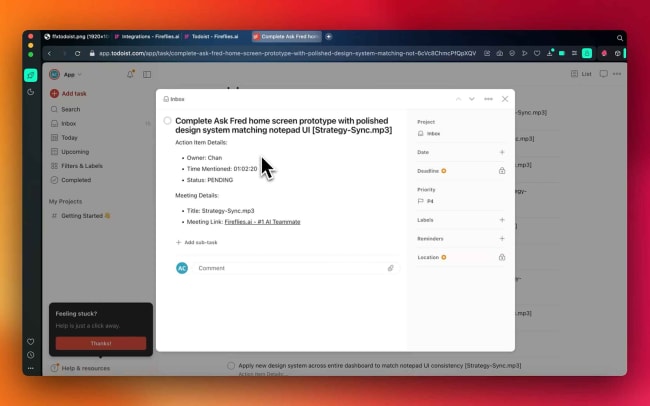The width and height of the screenshot is (650, 406).
Task: Open the Inbox breadcrumb in task dialog
Action: [x=174, y=99]
